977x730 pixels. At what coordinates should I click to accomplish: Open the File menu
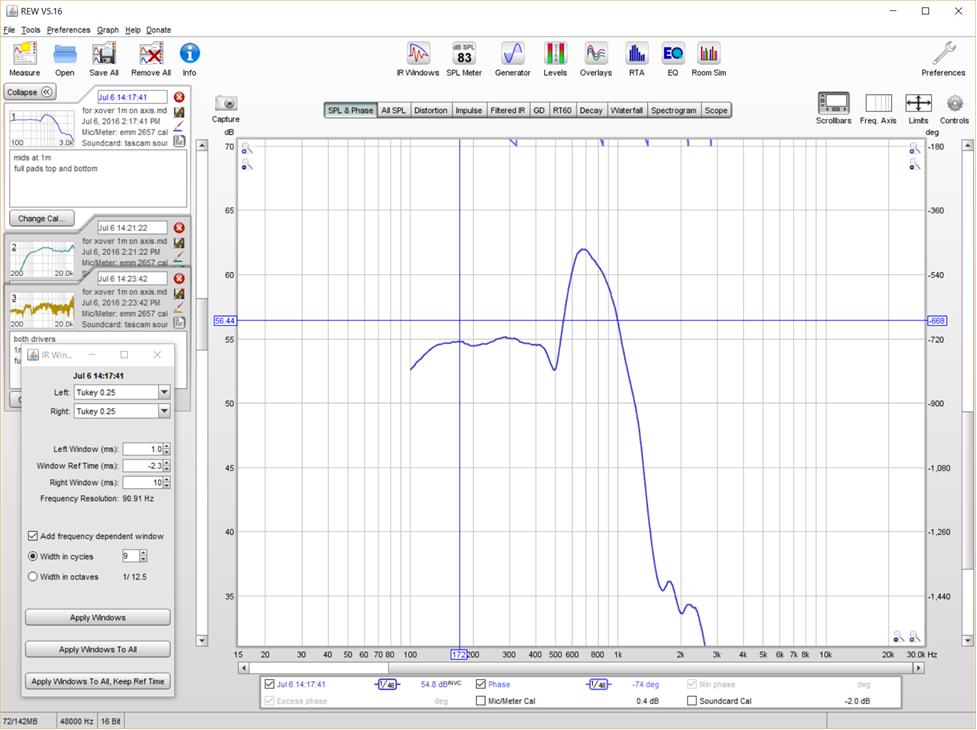9,30
